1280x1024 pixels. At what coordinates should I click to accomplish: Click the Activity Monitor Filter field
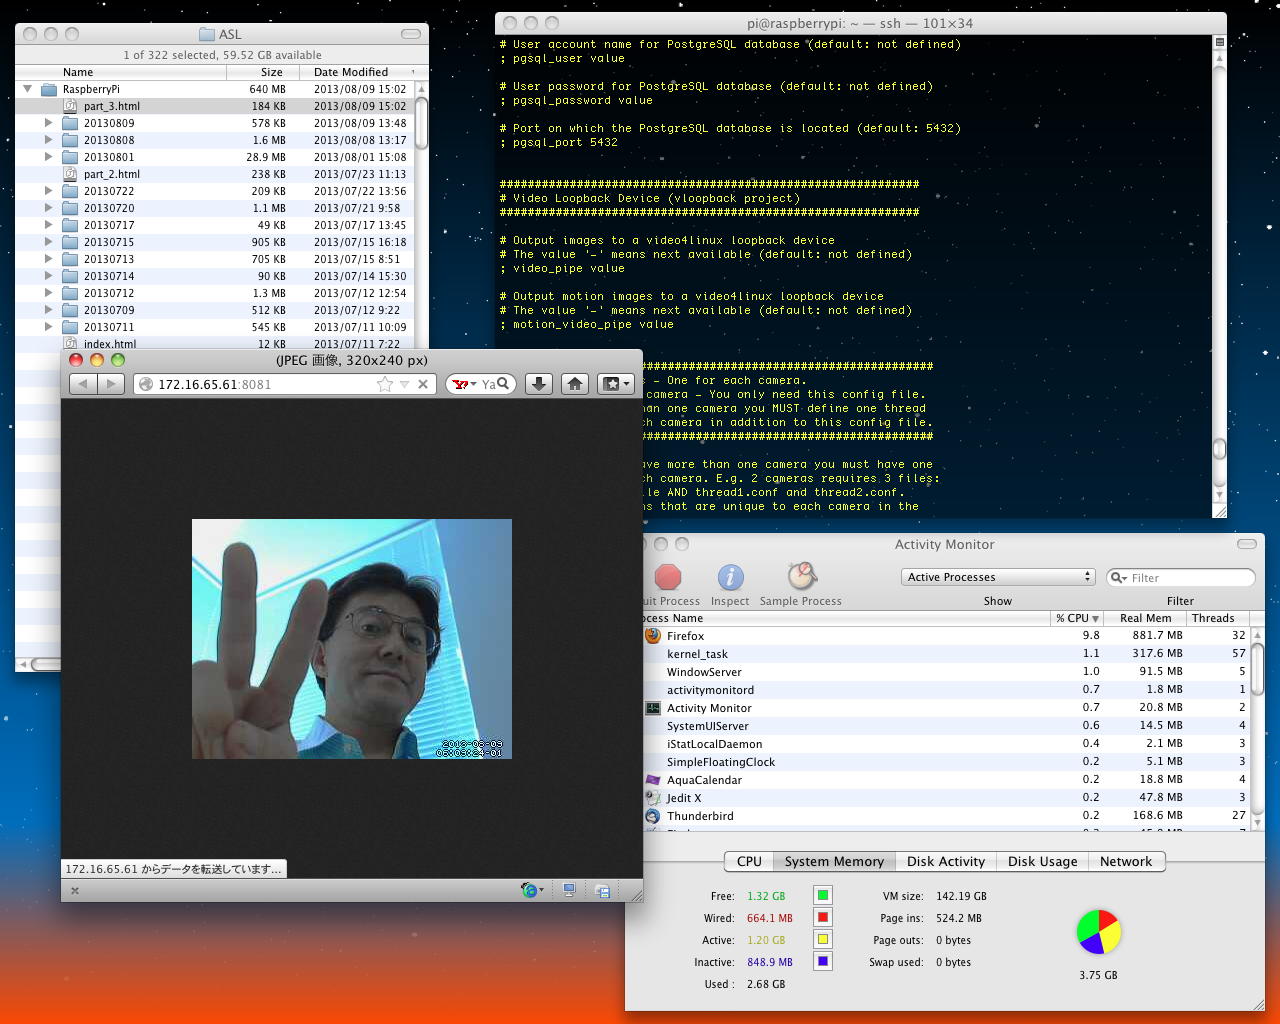pos(1181,578)
